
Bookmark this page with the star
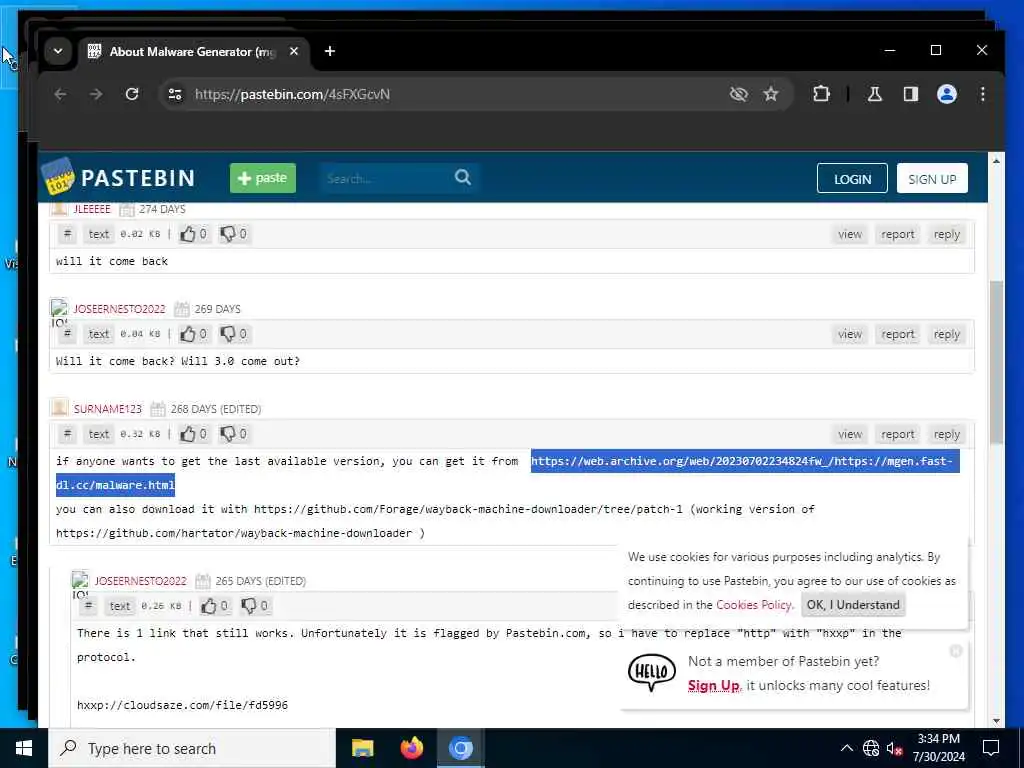pyautogui.click(x=771, y=94)
